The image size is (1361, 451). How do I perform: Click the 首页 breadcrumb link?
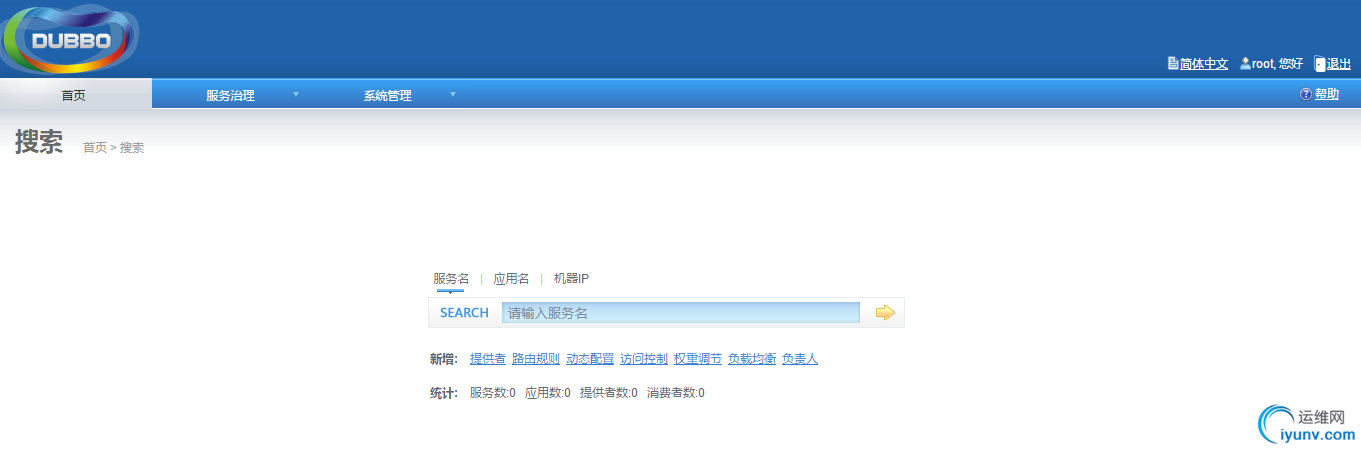point(94,148)
